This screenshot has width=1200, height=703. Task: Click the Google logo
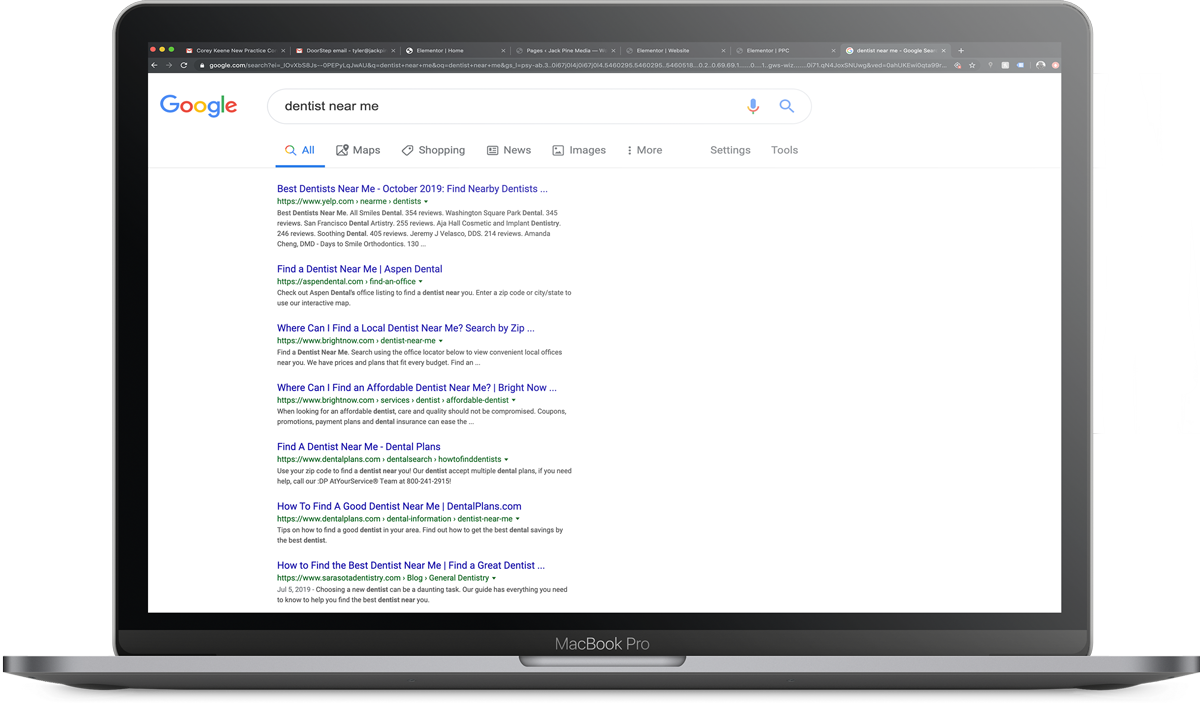tap(199, 105)
